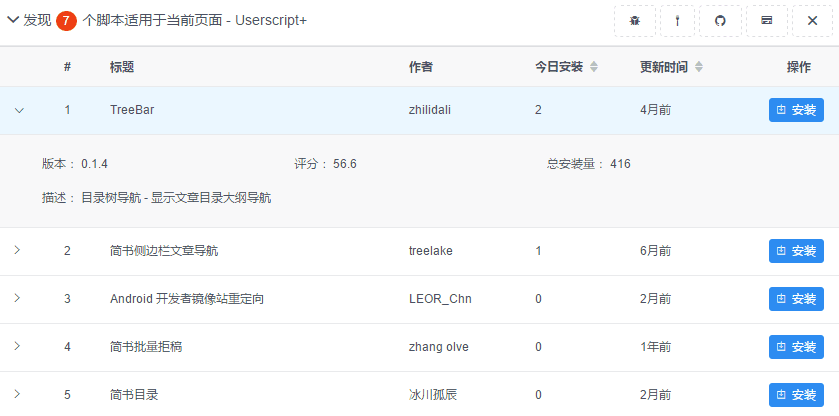839x416 pixels.
Task: Click the fork icon button in header
Action: click(677, 20)
